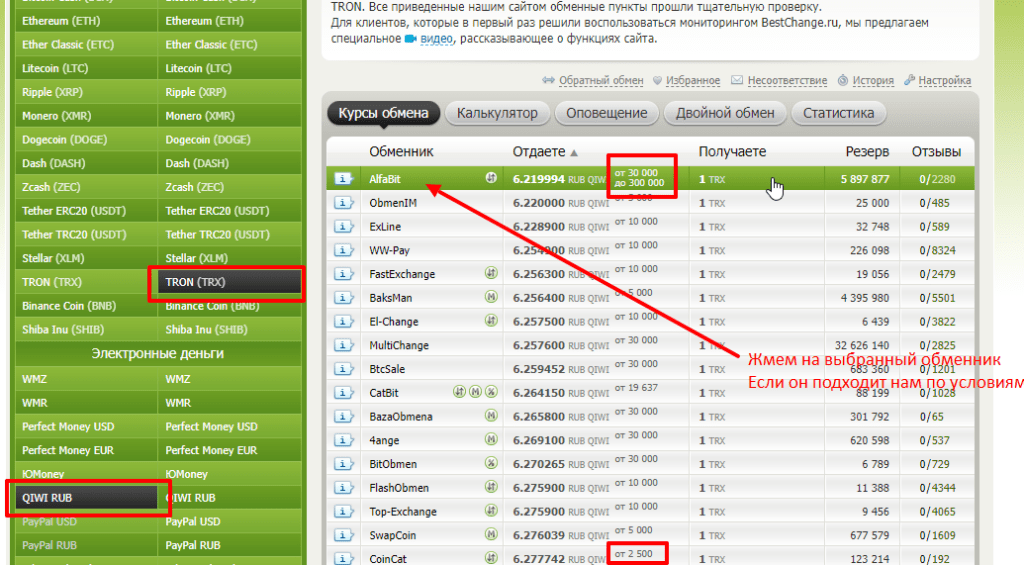Select Tether TRC20 (USDT) in give column

[86, 234]
